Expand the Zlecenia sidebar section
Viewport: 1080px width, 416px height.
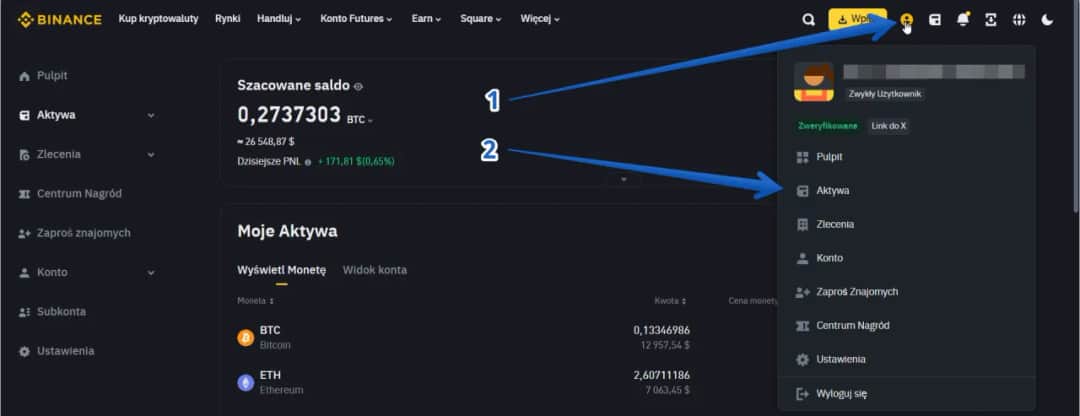point(151,155)
